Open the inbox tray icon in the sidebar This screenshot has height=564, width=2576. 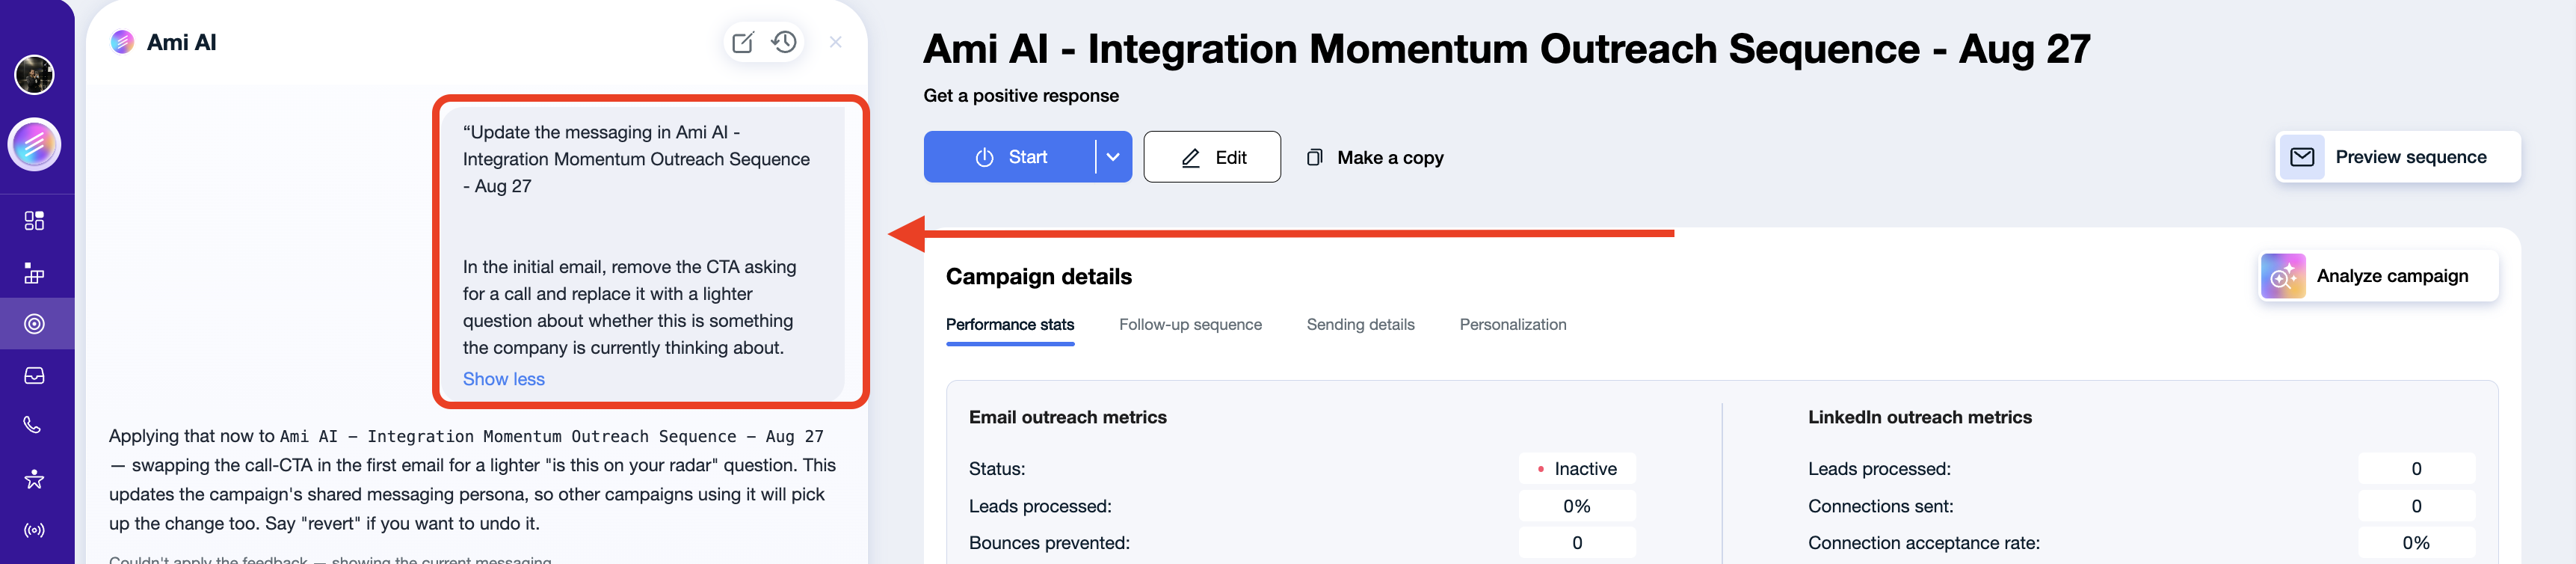tap(35, 376)
